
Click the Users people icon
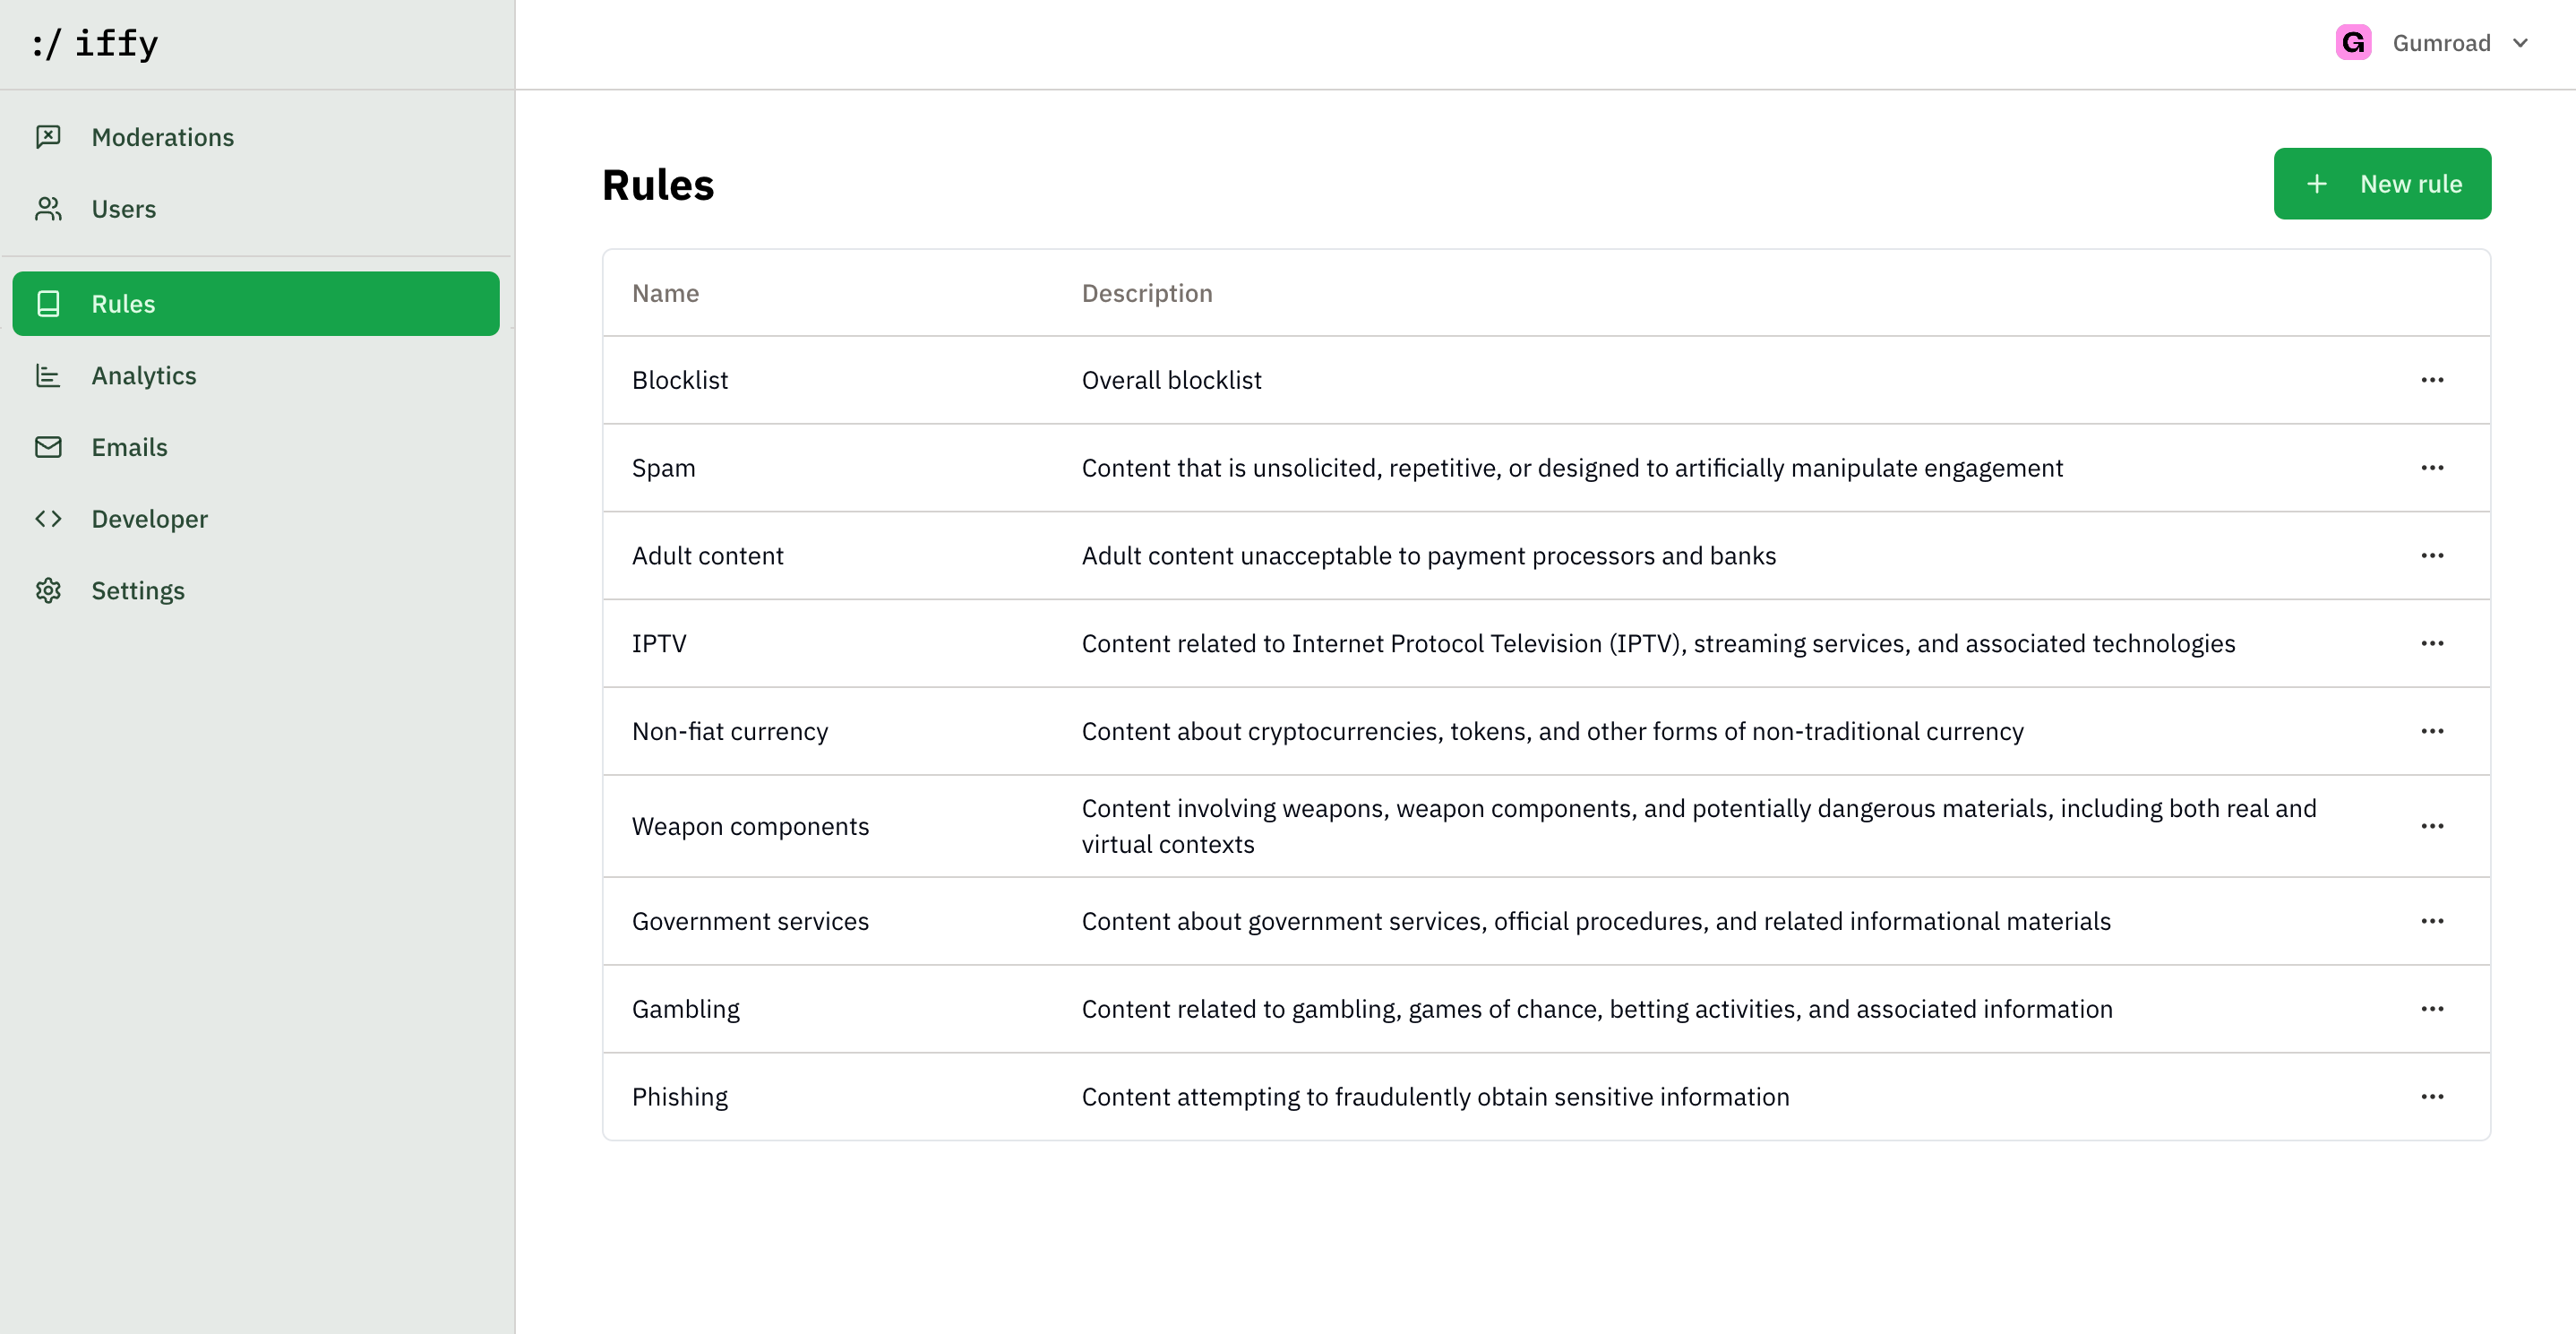tap(48, 208)
